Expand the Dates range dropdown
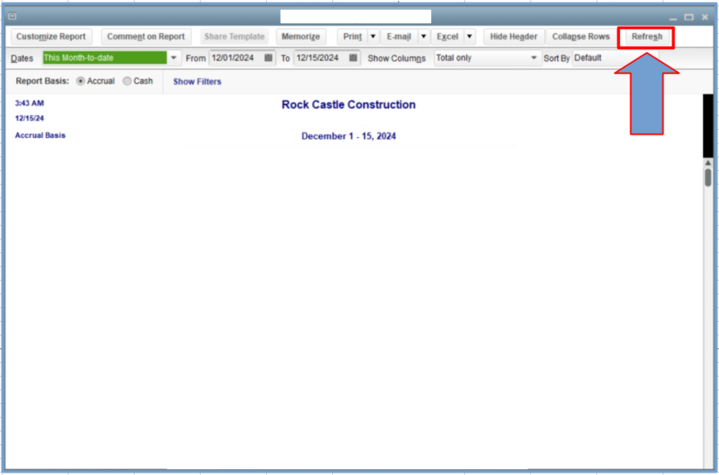 [173, 58]
